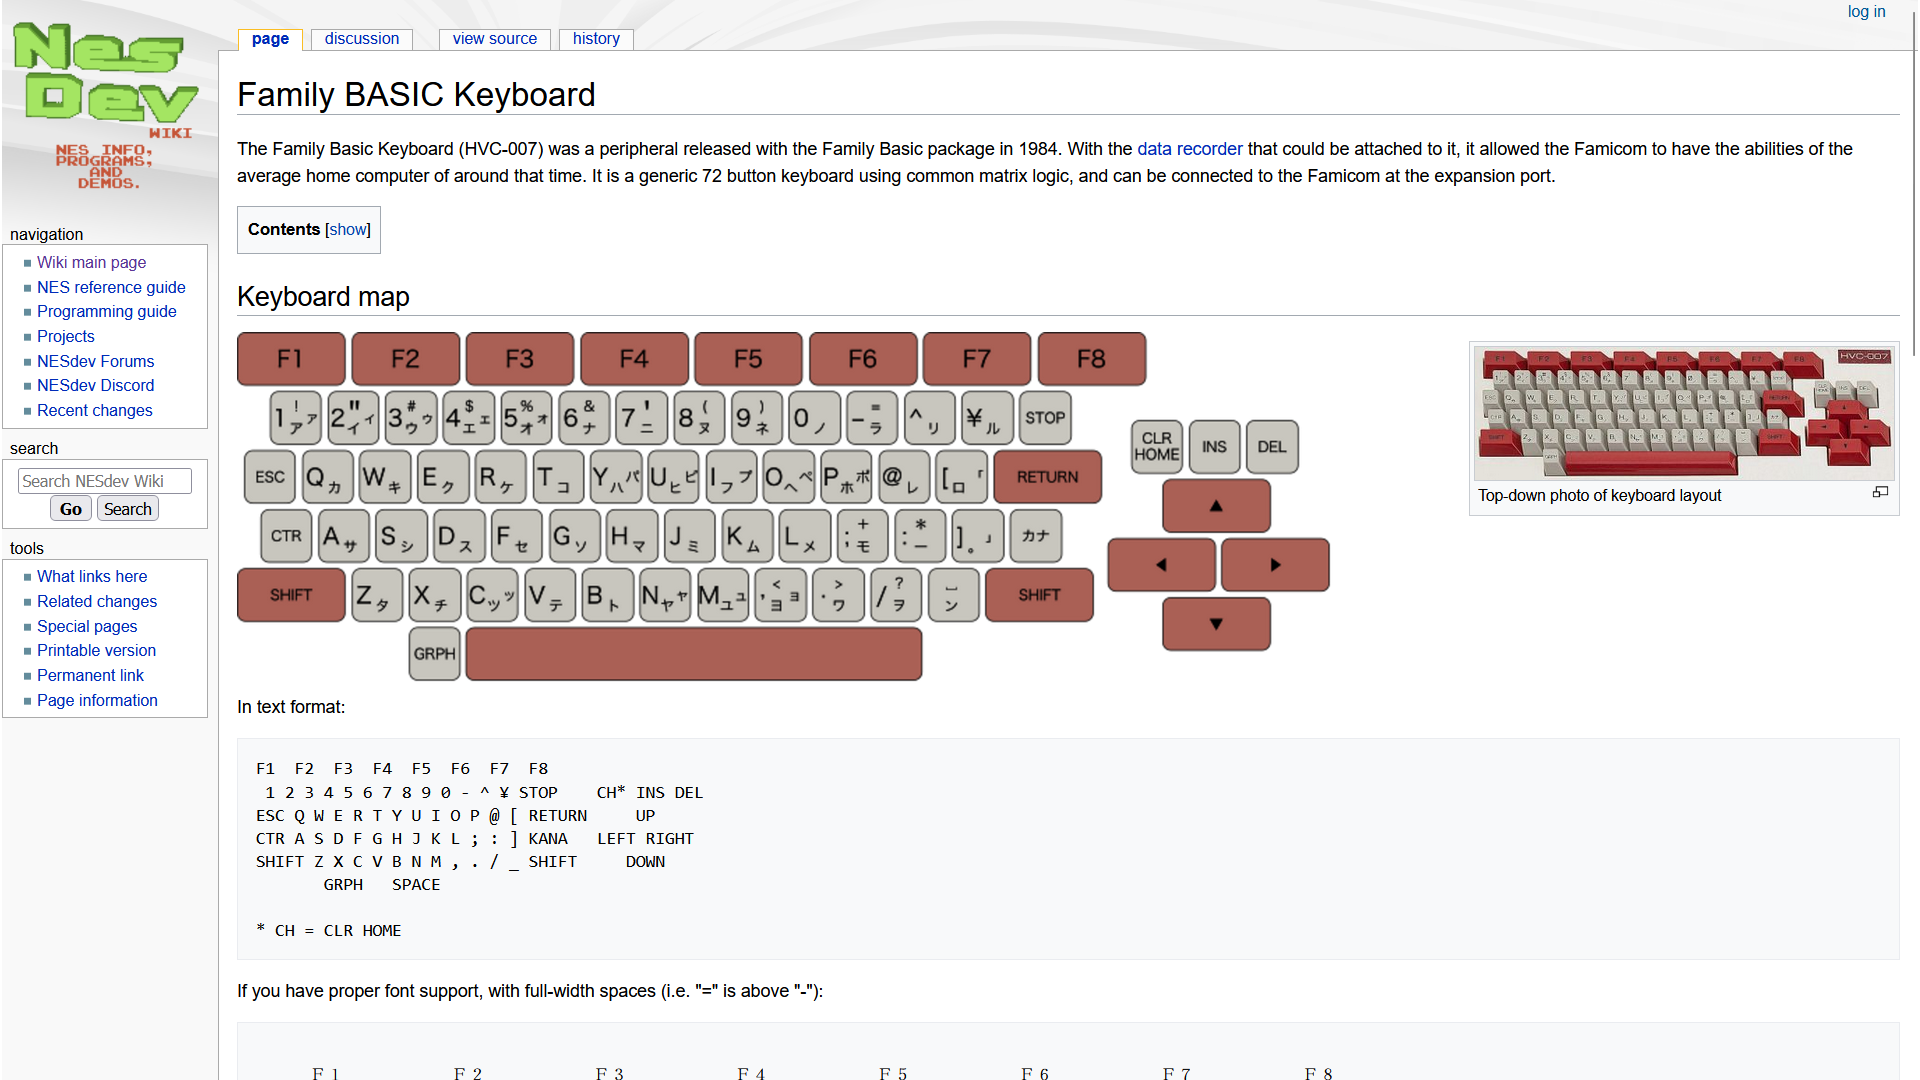Open the history tab

click(x=596, y=39)
